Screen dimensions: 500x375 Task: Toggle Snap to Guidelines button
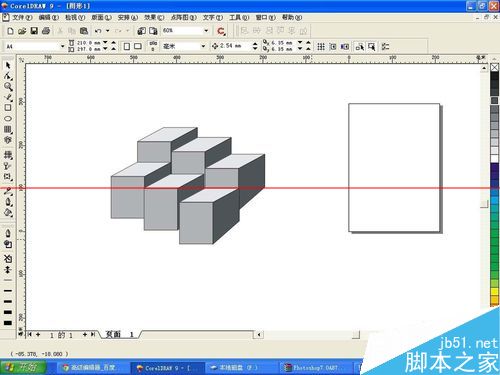tap(333, 47)
